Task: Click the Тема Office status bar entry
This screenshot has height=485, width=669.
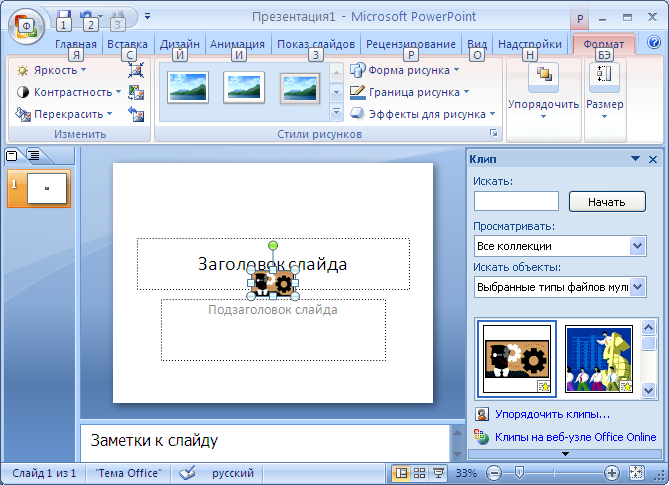Action: (x=128, y=473)
